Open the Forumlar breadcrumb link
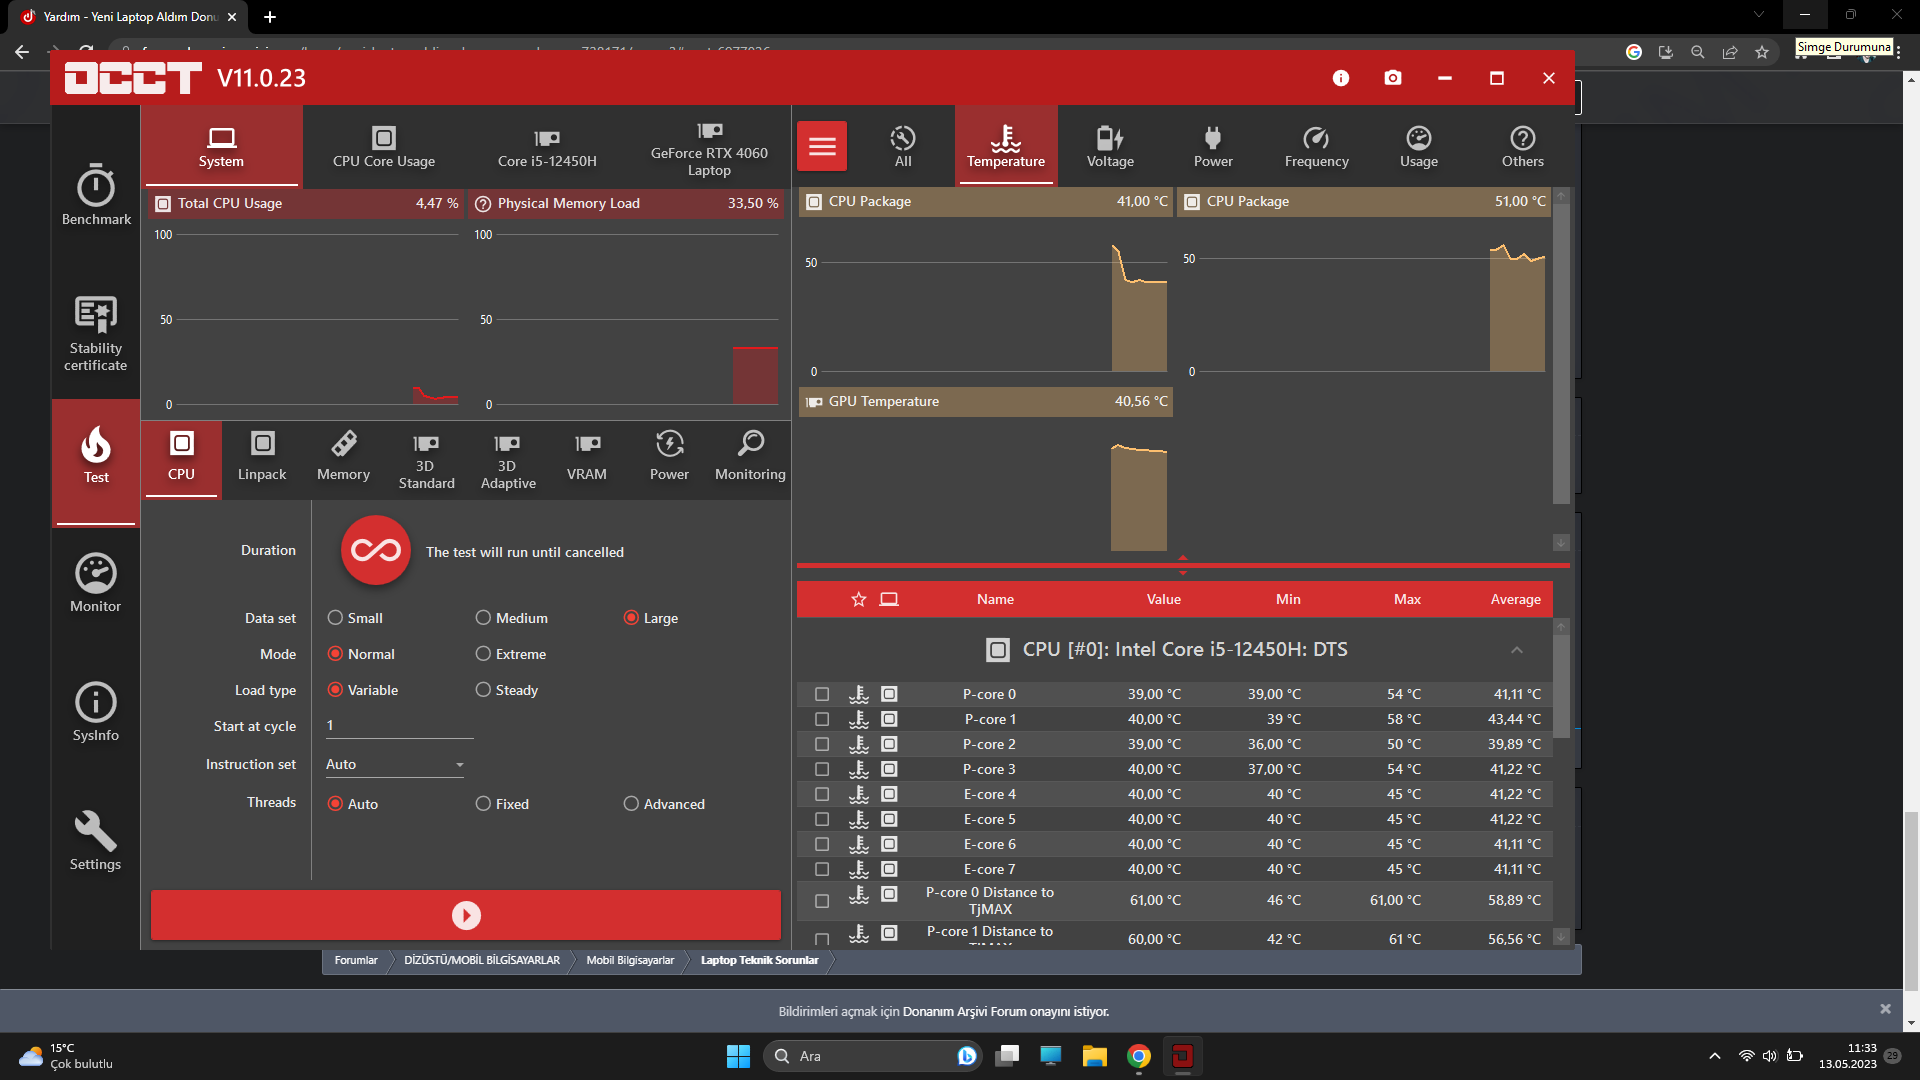Image resolution: width=1920 pixels, height=1080 pixels. pyautogui.click(x=356, y=960)
